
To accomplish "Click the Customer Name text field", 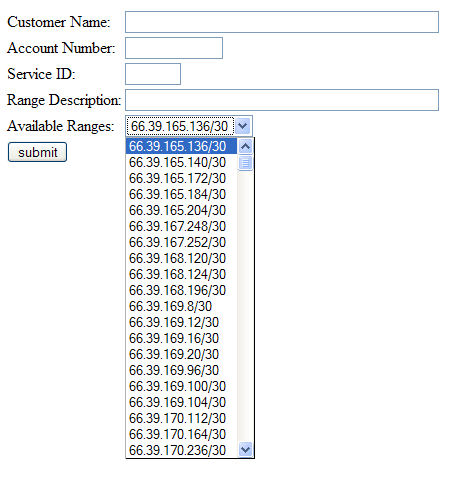I will click(282, 22).
